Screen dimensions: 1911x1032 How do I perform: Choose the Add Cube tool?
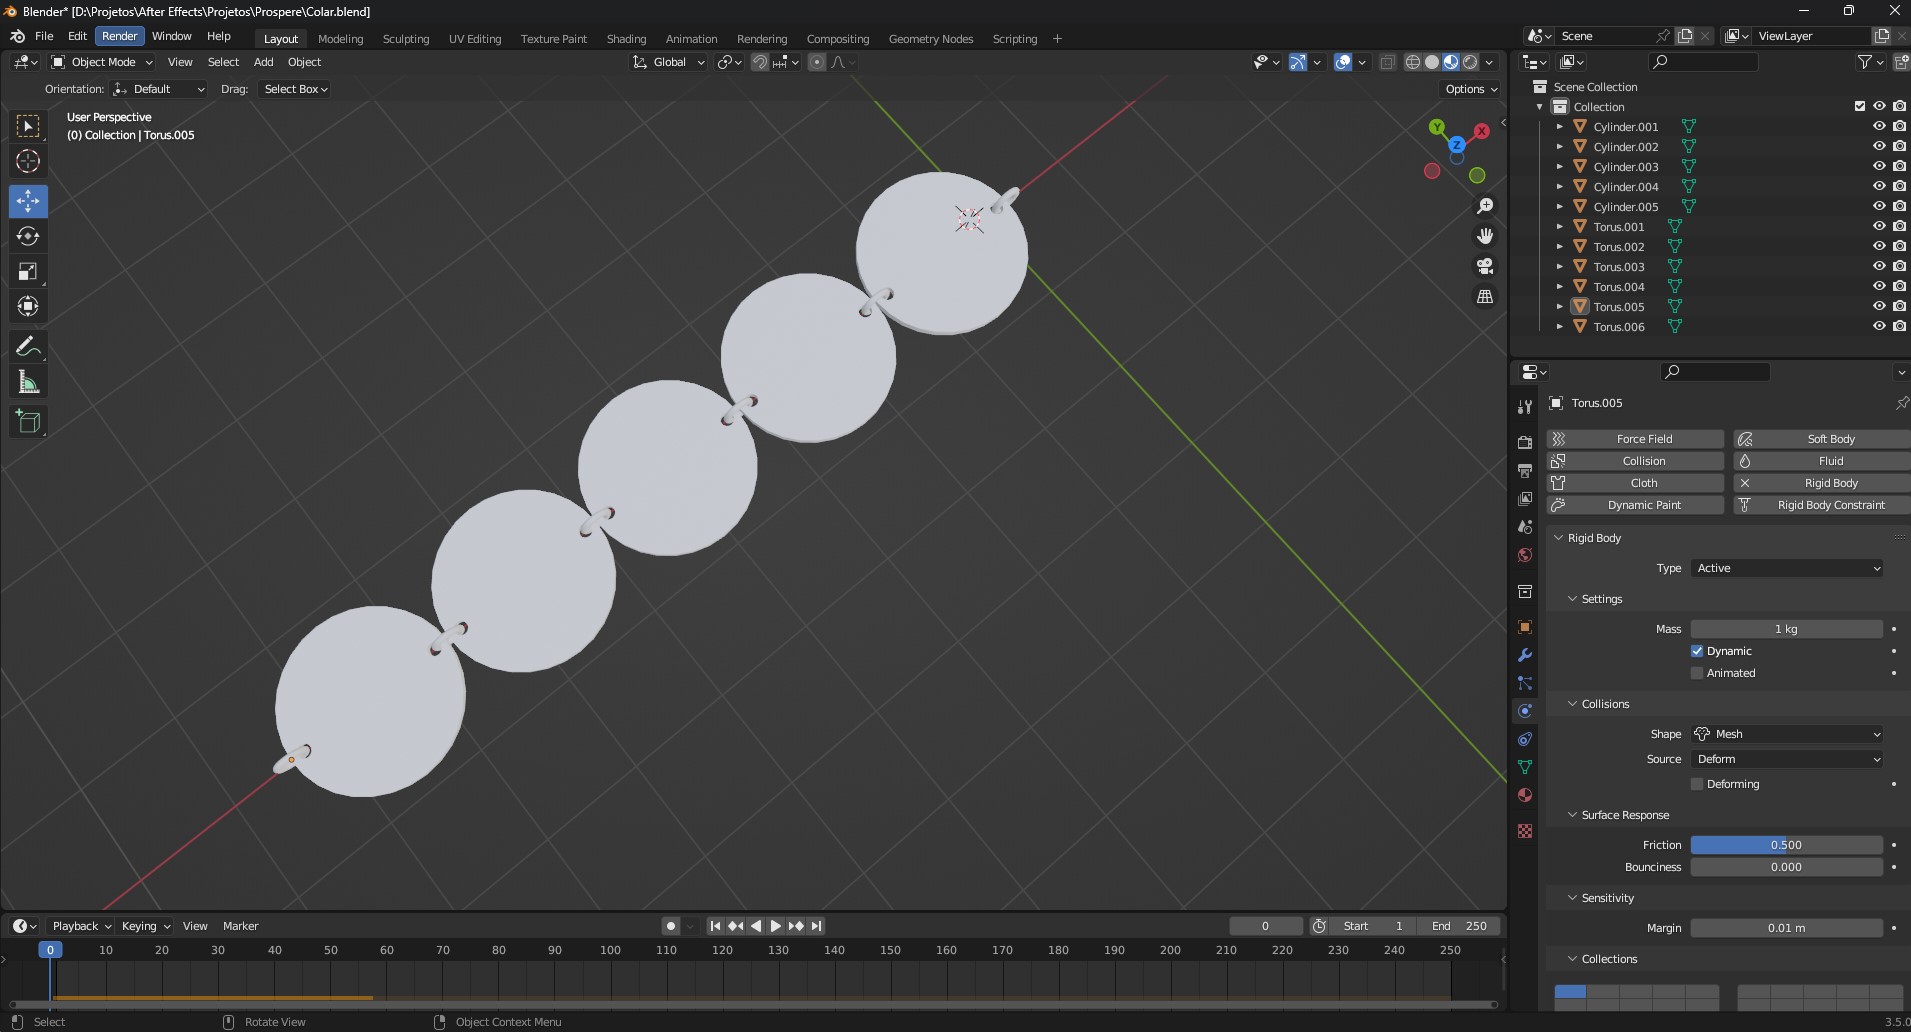[x=28, y=422]
